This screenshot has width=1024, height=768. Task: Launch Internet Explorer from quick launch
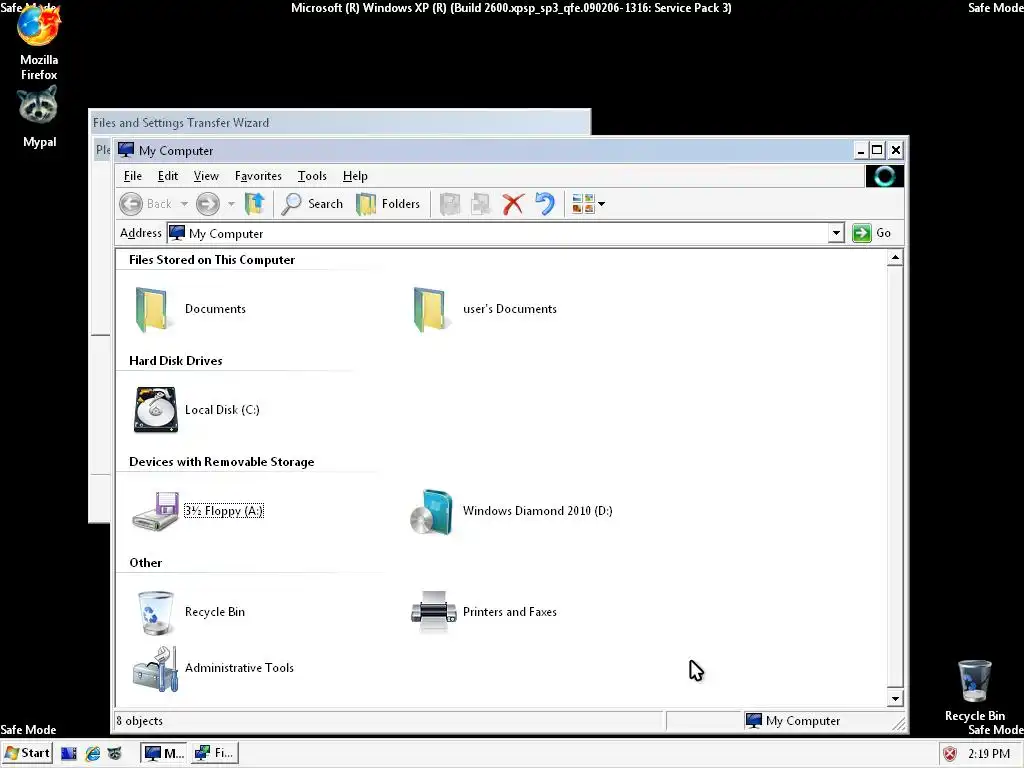coord(92,754)
